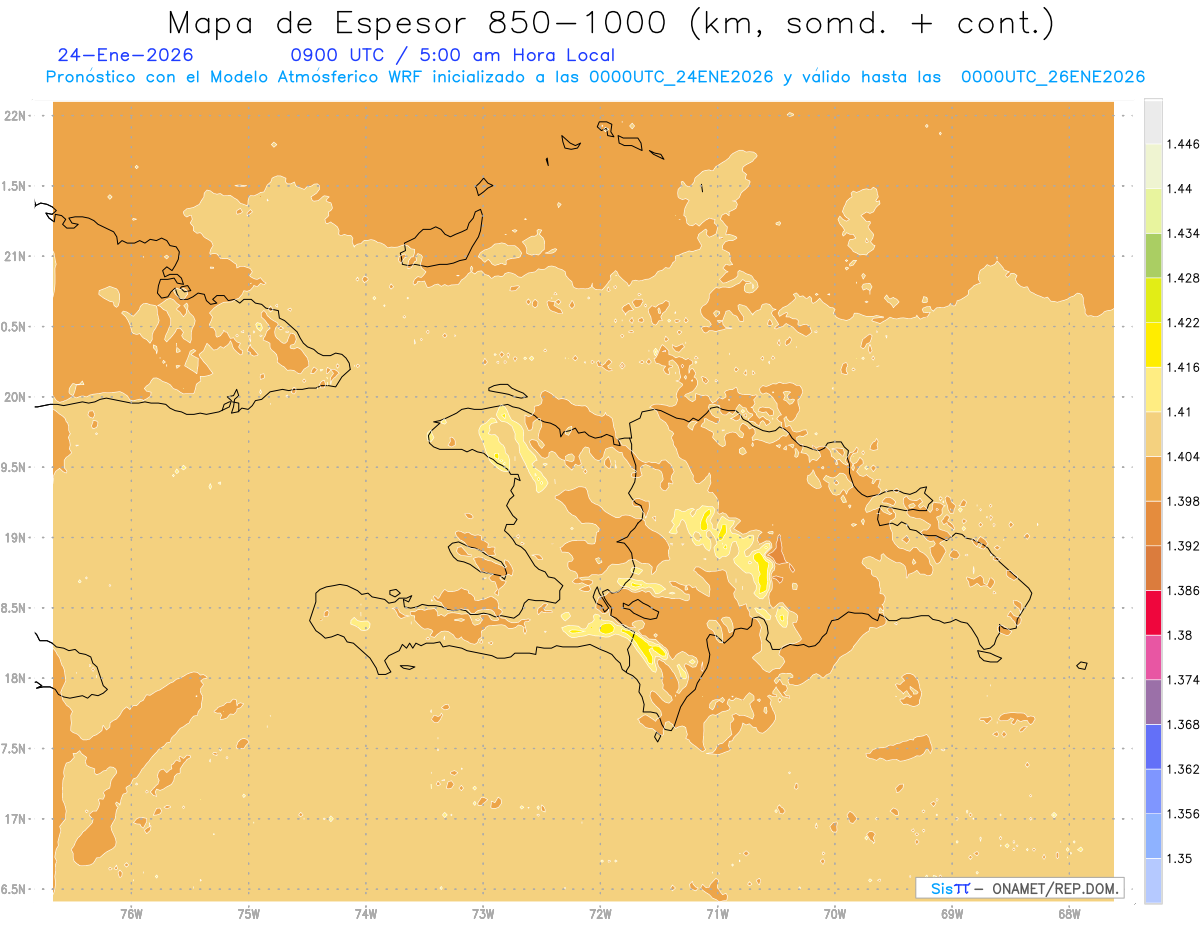Screen dimensions: 1200x927
Task: Click the legend value 1.422
Action: pos(1182,323)
